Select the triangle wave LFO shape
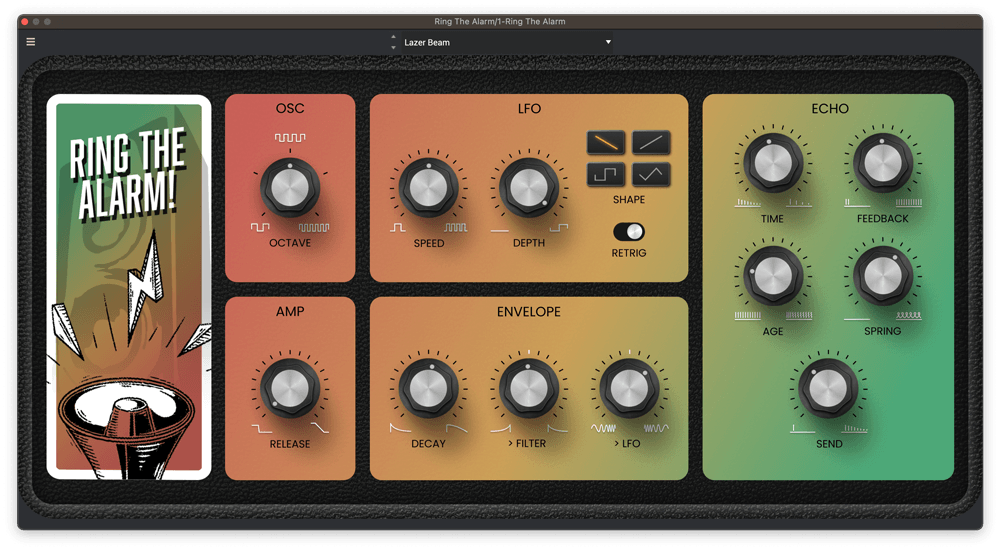Viewport: 1000px width, 550px height. coord(651,174)
